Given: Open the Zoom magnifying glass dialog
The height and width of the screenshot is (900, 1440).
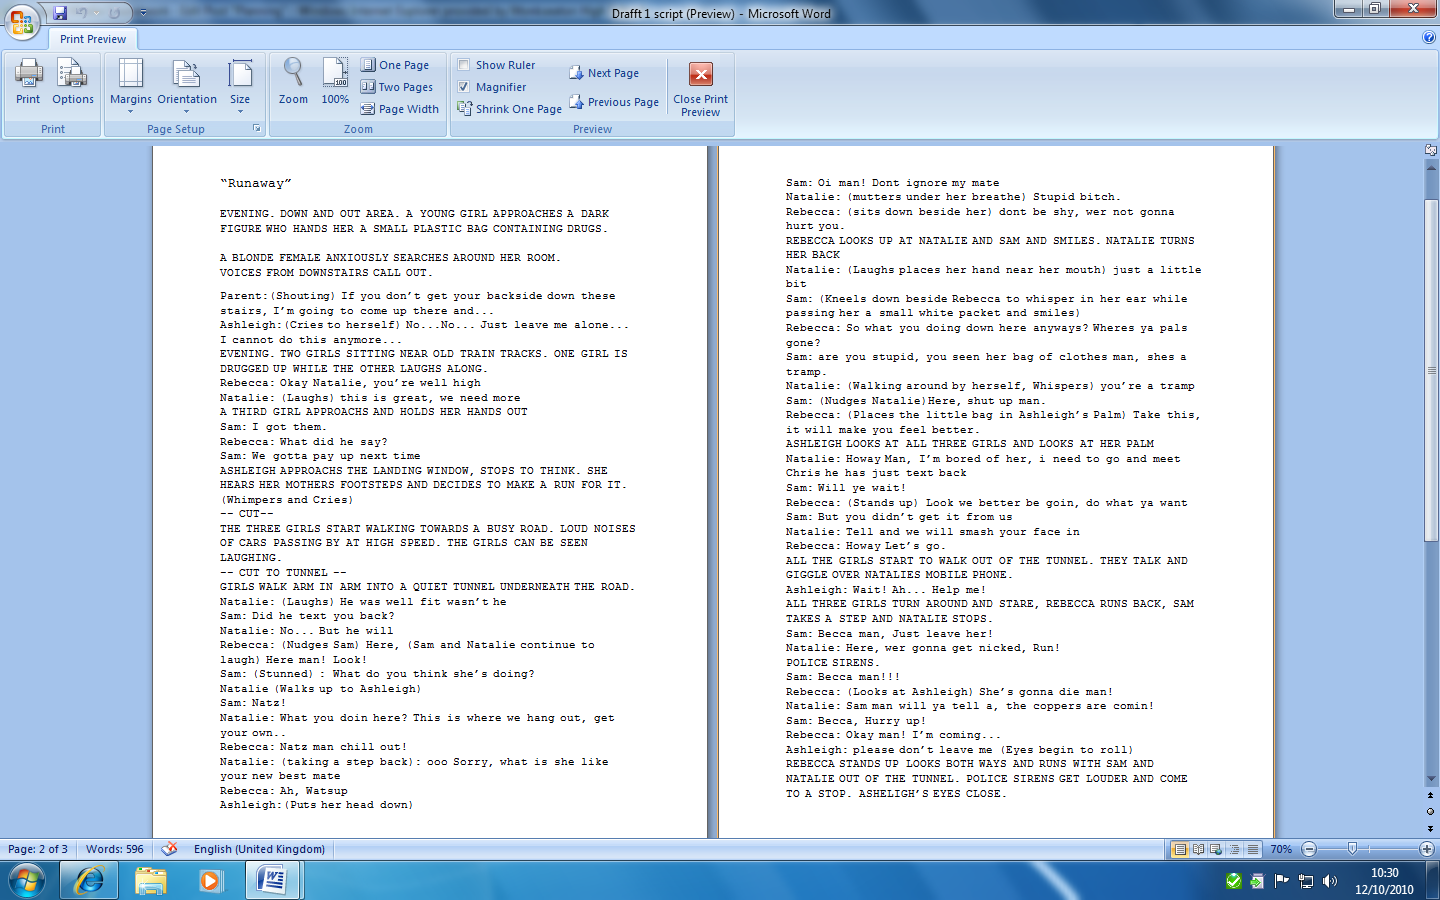Looking at the screenshot, I should point(293,82).
